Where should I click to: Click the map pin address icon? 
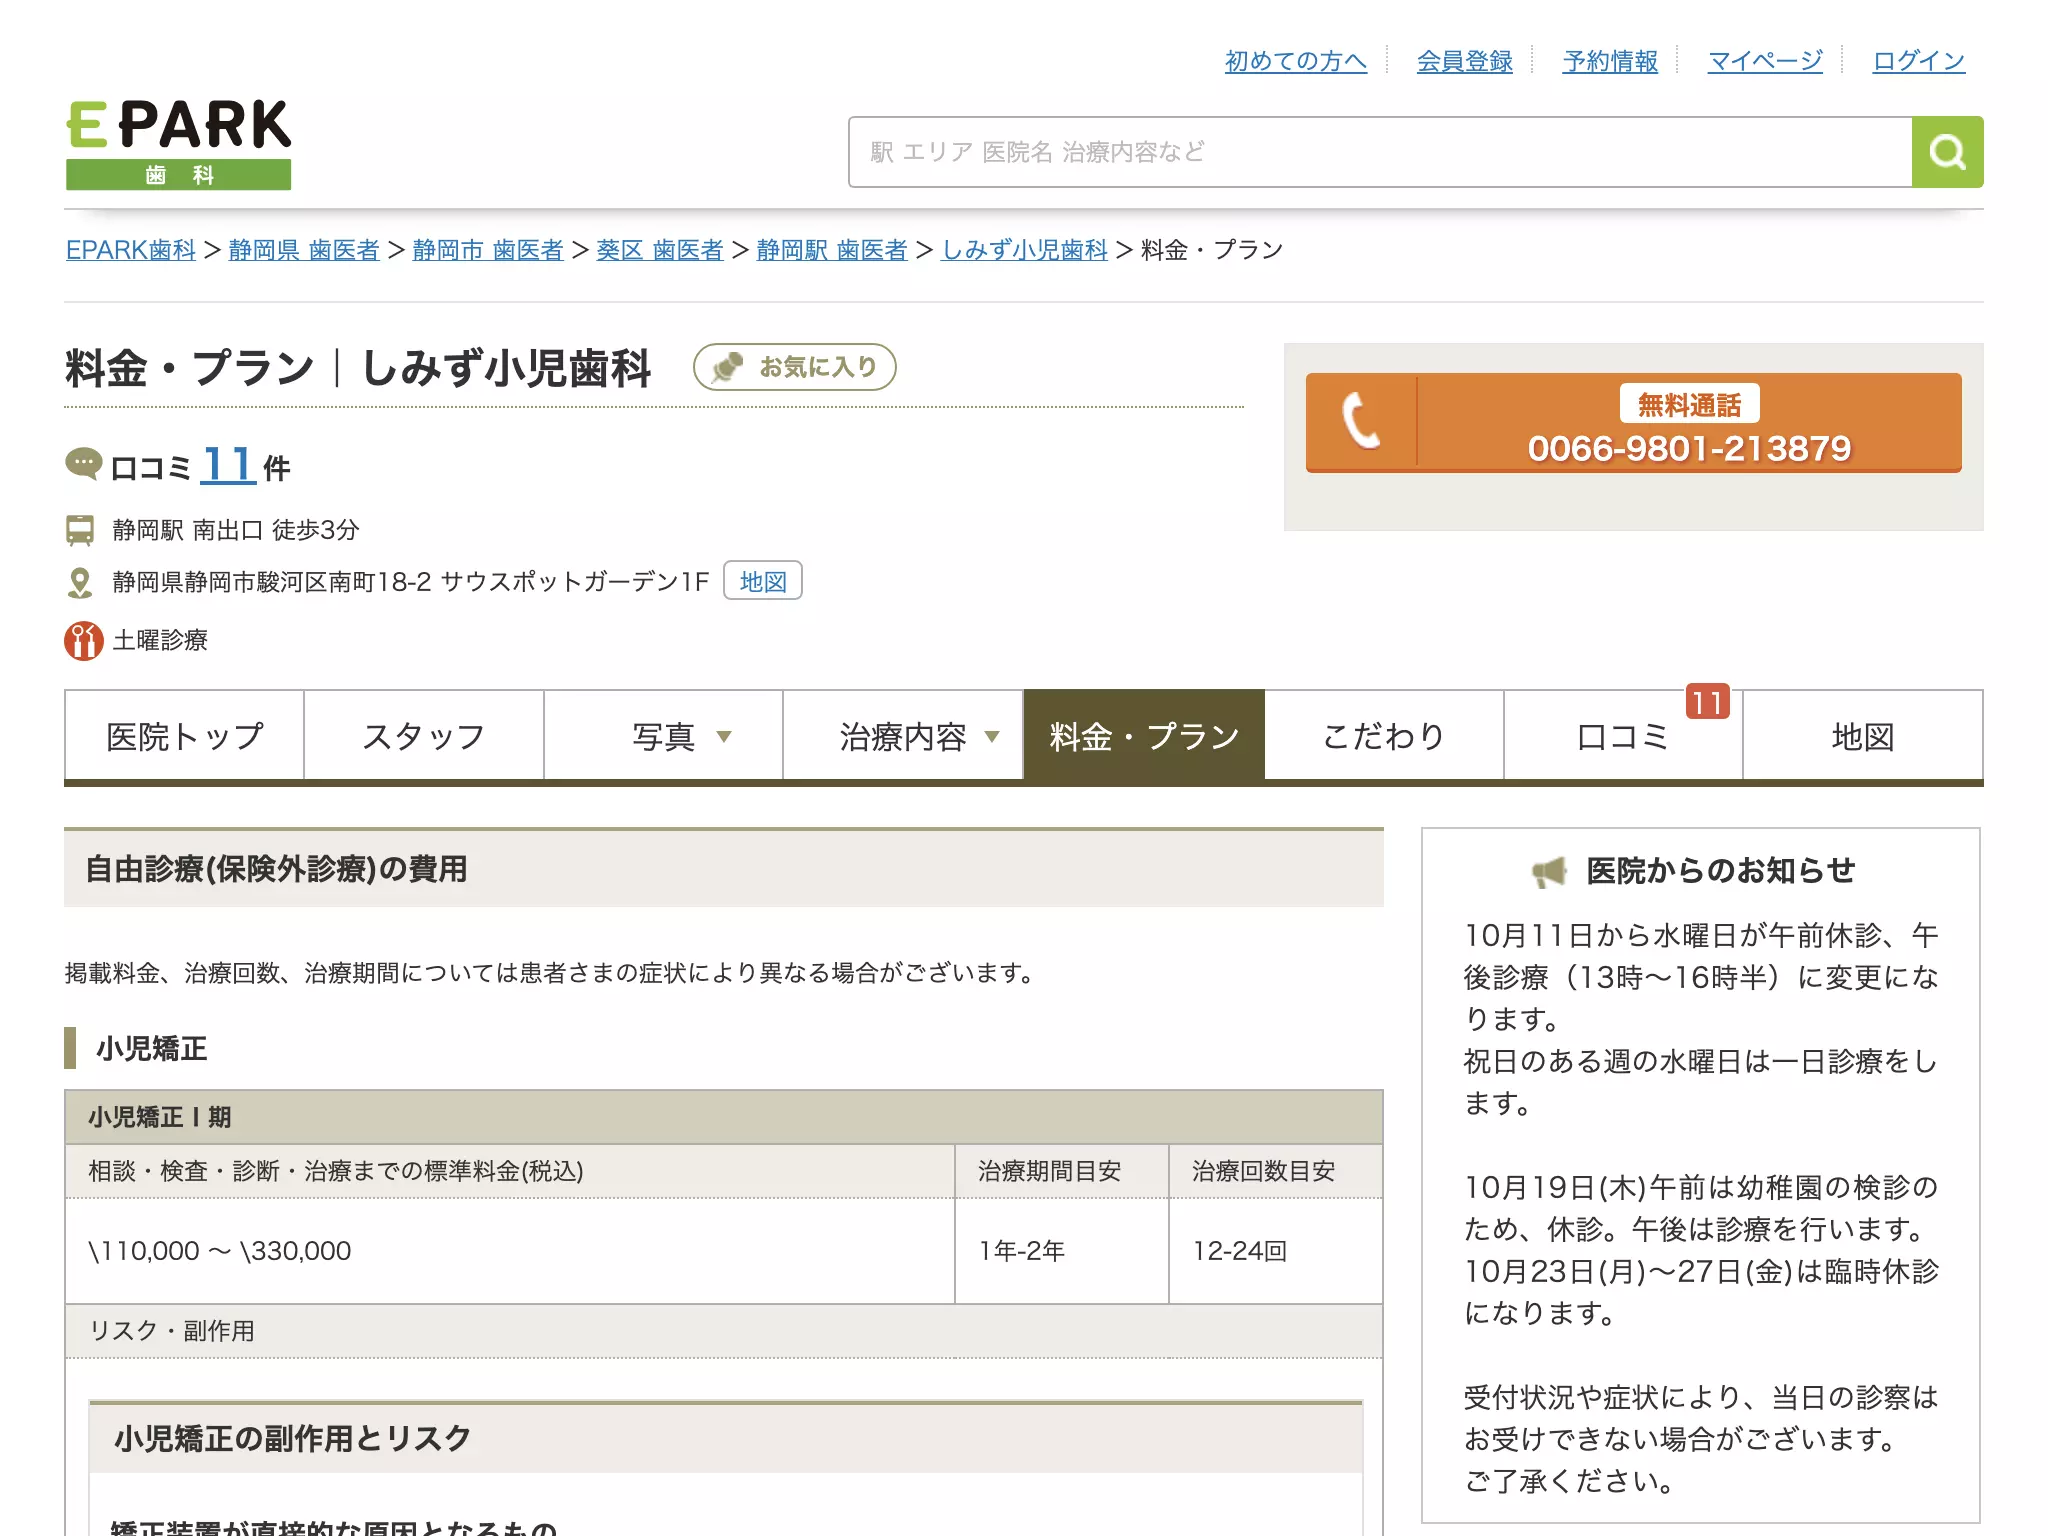click(x=80, y=583)
